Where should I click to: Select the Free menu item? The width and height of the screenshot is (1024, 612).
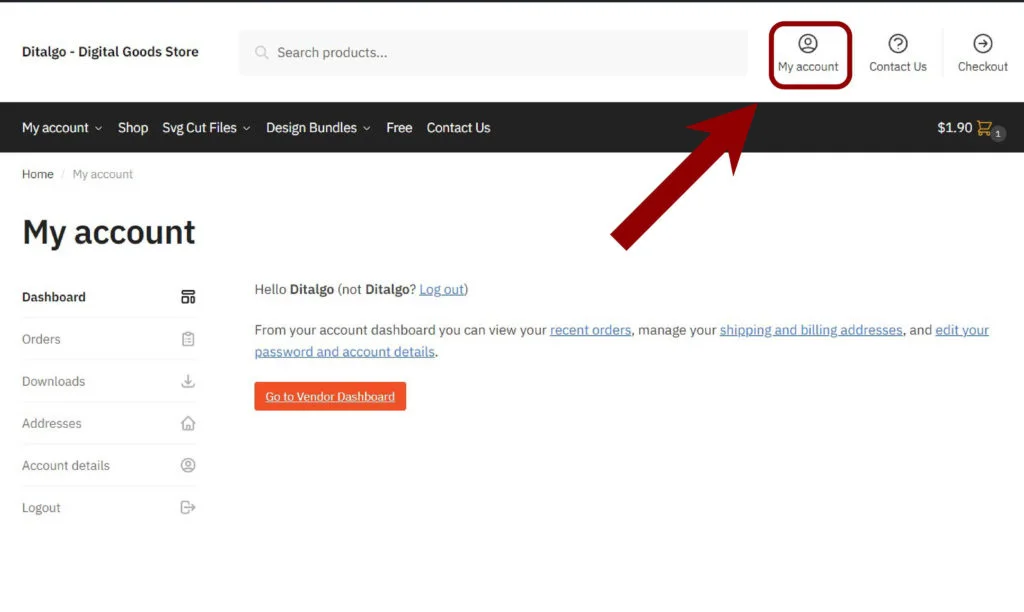pyautogui.click(x=399, y=128)
